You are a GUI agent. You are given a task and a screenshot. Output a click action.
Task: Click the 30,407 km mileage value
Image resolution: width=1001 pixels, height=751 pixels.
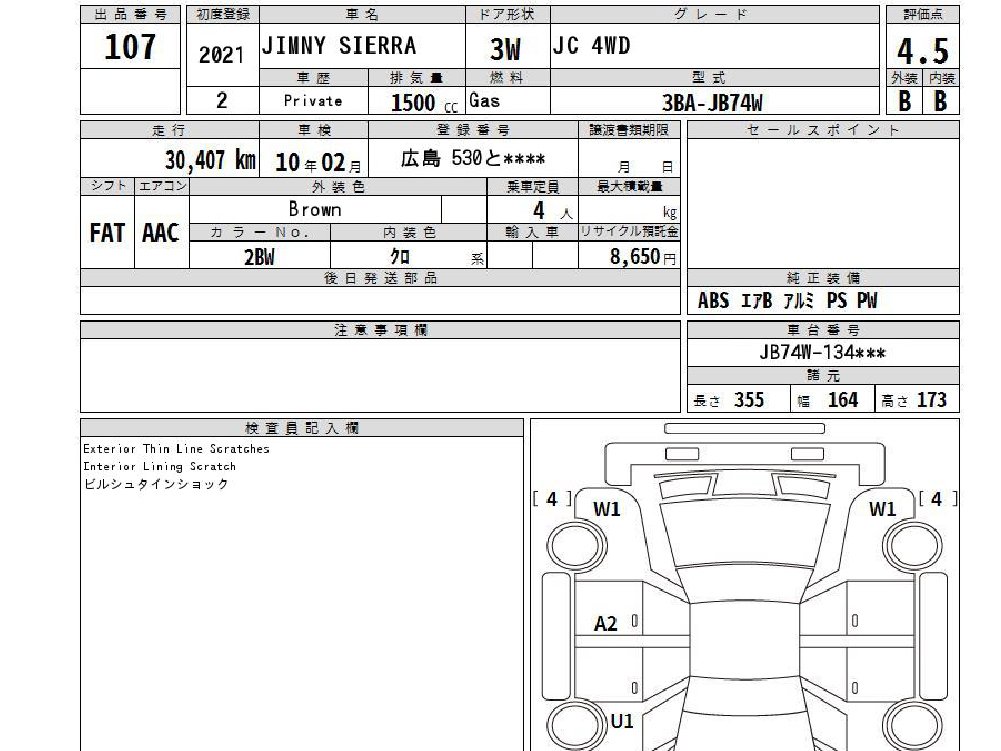pos(210,160)
